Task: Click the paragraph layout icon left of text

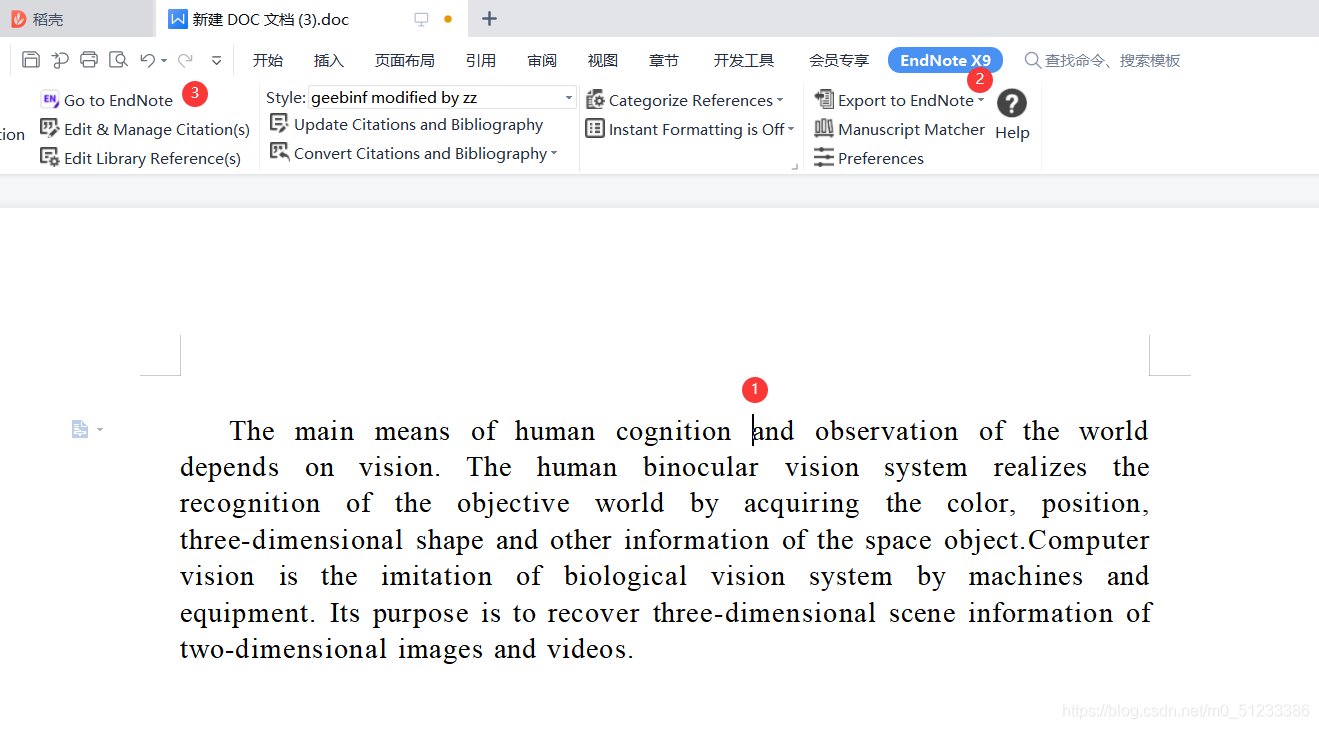Action: tap(80, 429)
